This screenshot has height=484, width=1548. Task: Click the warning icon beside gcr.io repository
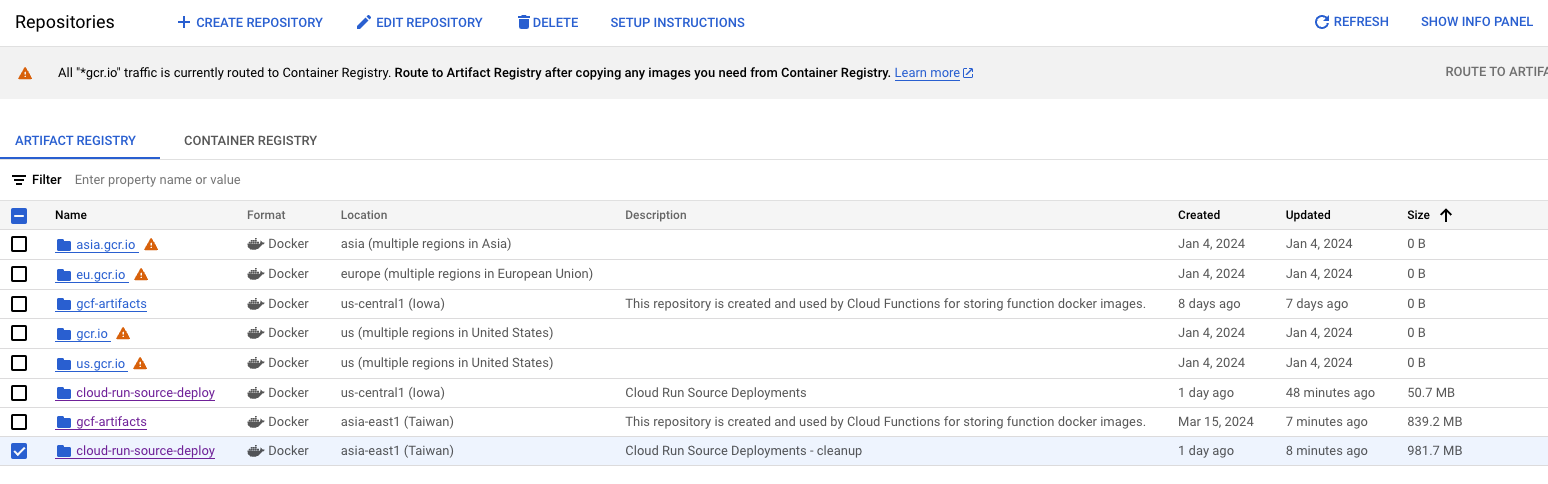coord(123,333)
